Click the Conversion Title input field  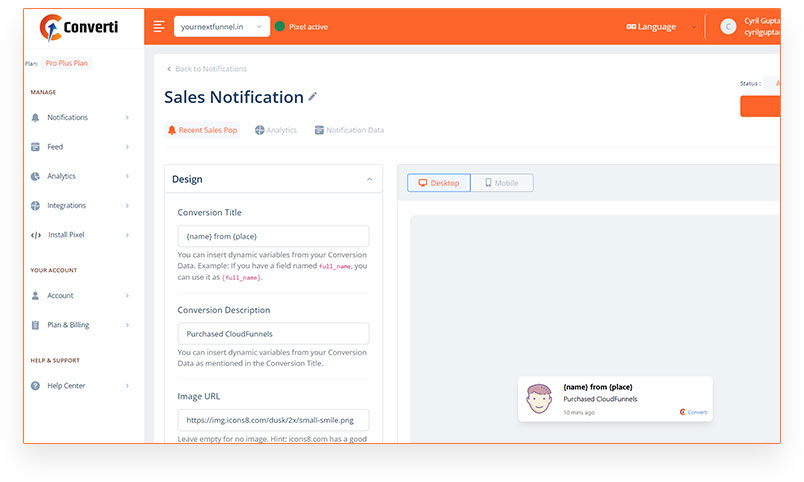(x=273, y=236)
